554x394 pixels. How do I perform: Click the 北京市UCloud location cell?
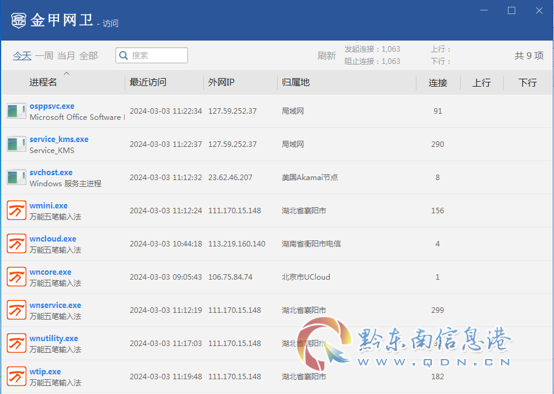[306, 277]
